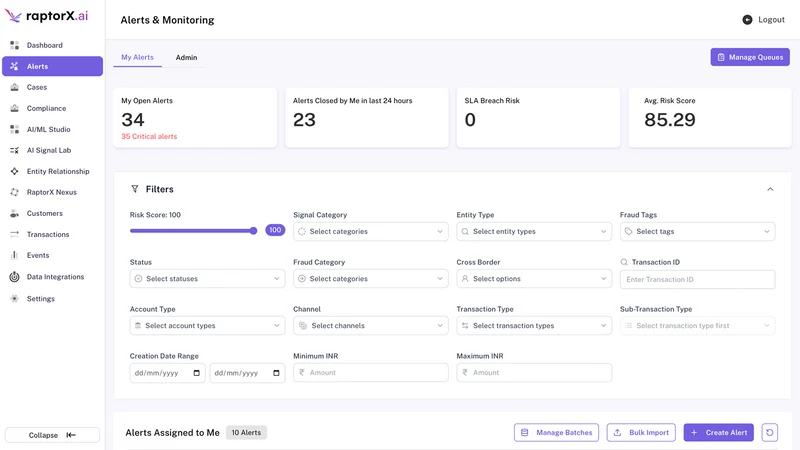Click the Enter Transaction ID field

coord(697,280)
